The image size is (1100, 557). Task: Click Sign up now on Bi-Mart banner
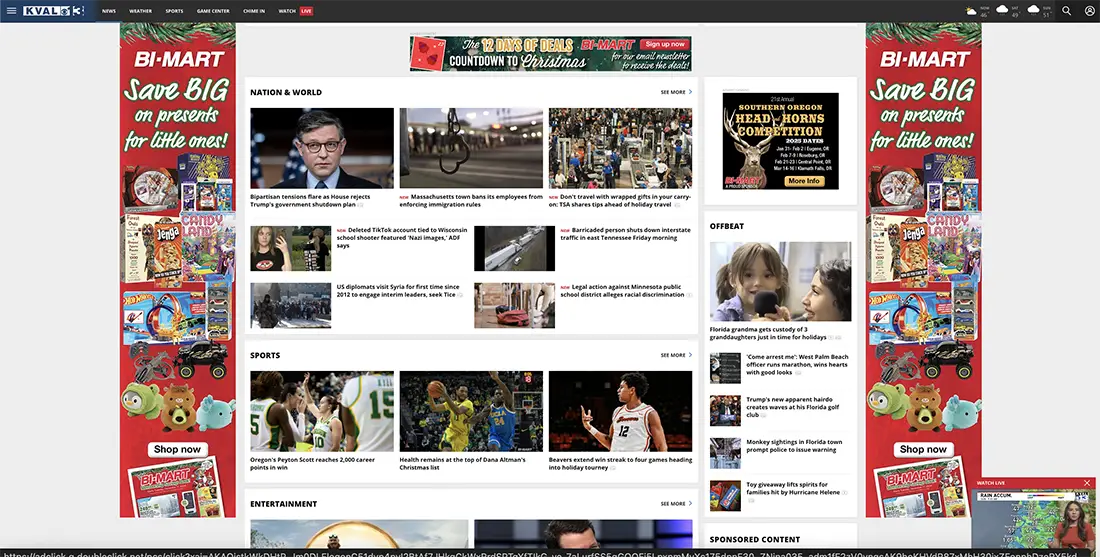click(665, 43)
